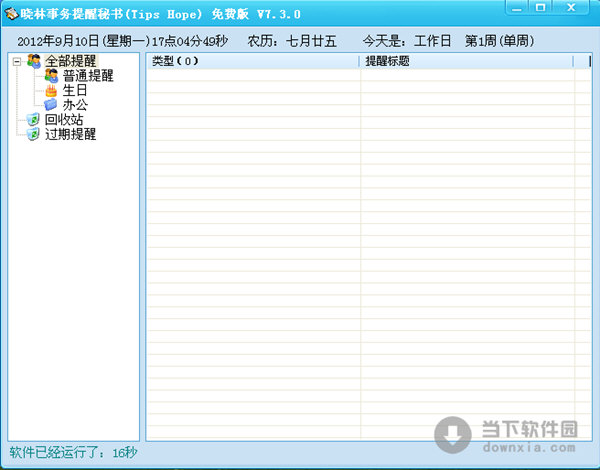600x470 pixels.
Task: Sort by the 类型(0) column header
Action: [253, 61]
